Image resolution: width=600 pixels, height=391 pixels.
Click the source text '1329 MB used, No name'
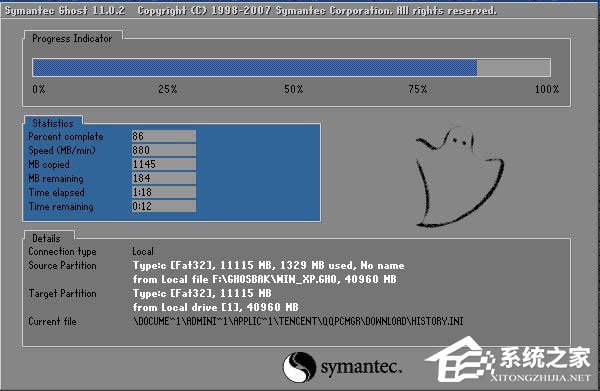tap(342, 266)
